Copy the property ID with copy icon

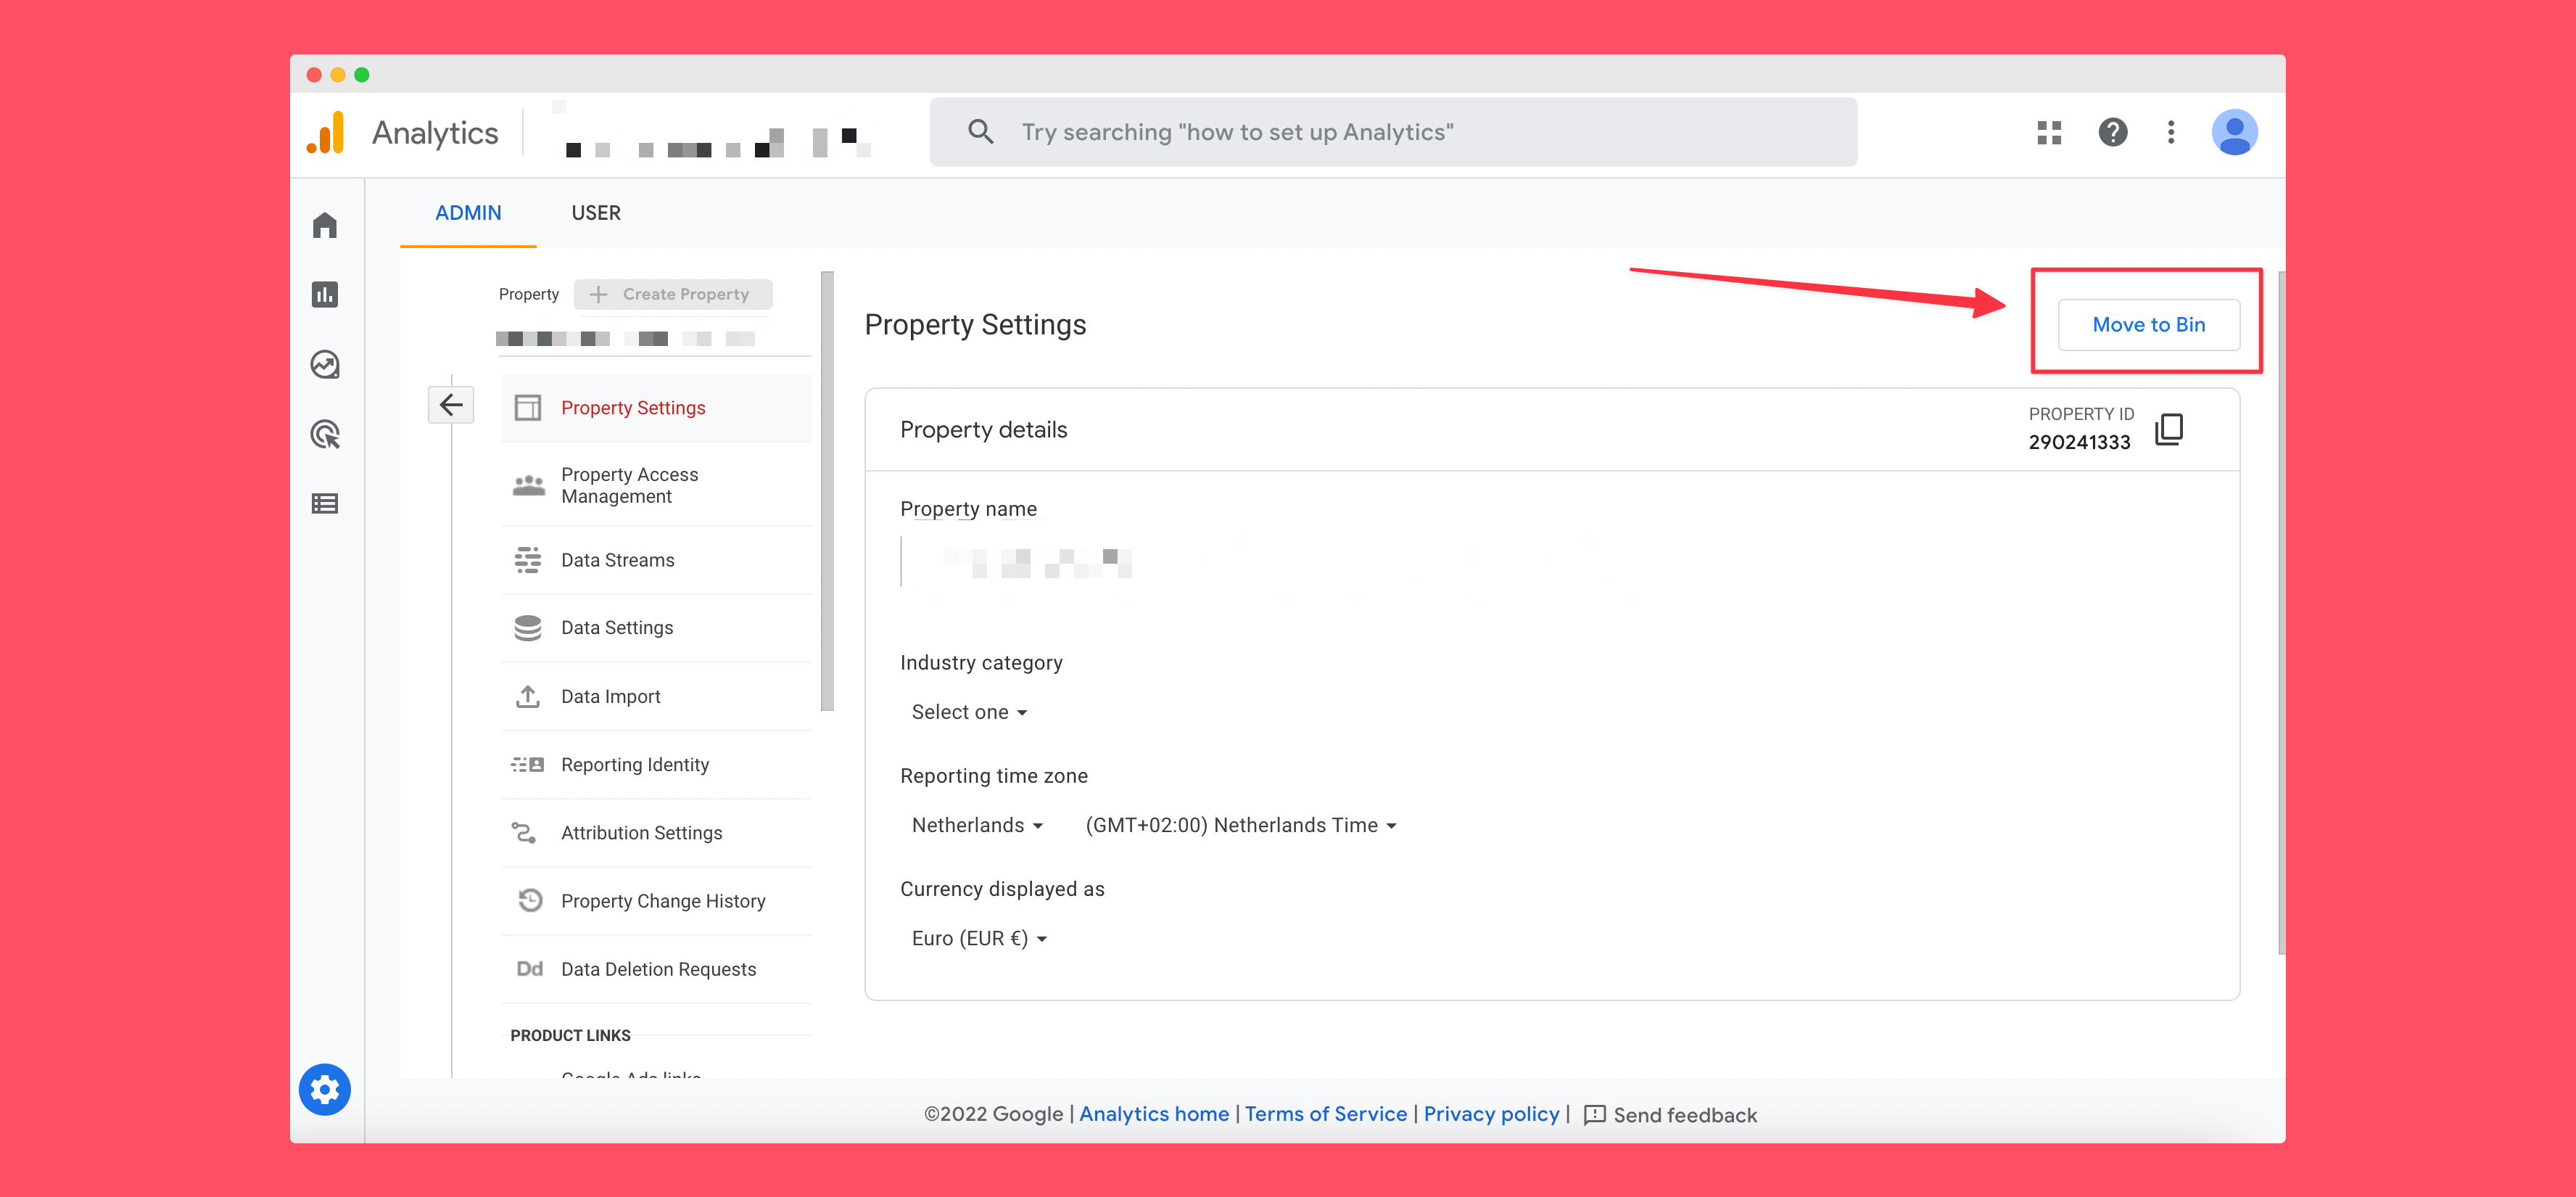point(2169,429)
